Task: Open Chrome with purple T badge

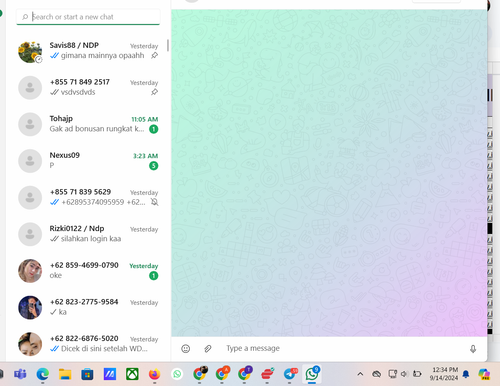Action: pyautogui.click(x=245, y=373)
